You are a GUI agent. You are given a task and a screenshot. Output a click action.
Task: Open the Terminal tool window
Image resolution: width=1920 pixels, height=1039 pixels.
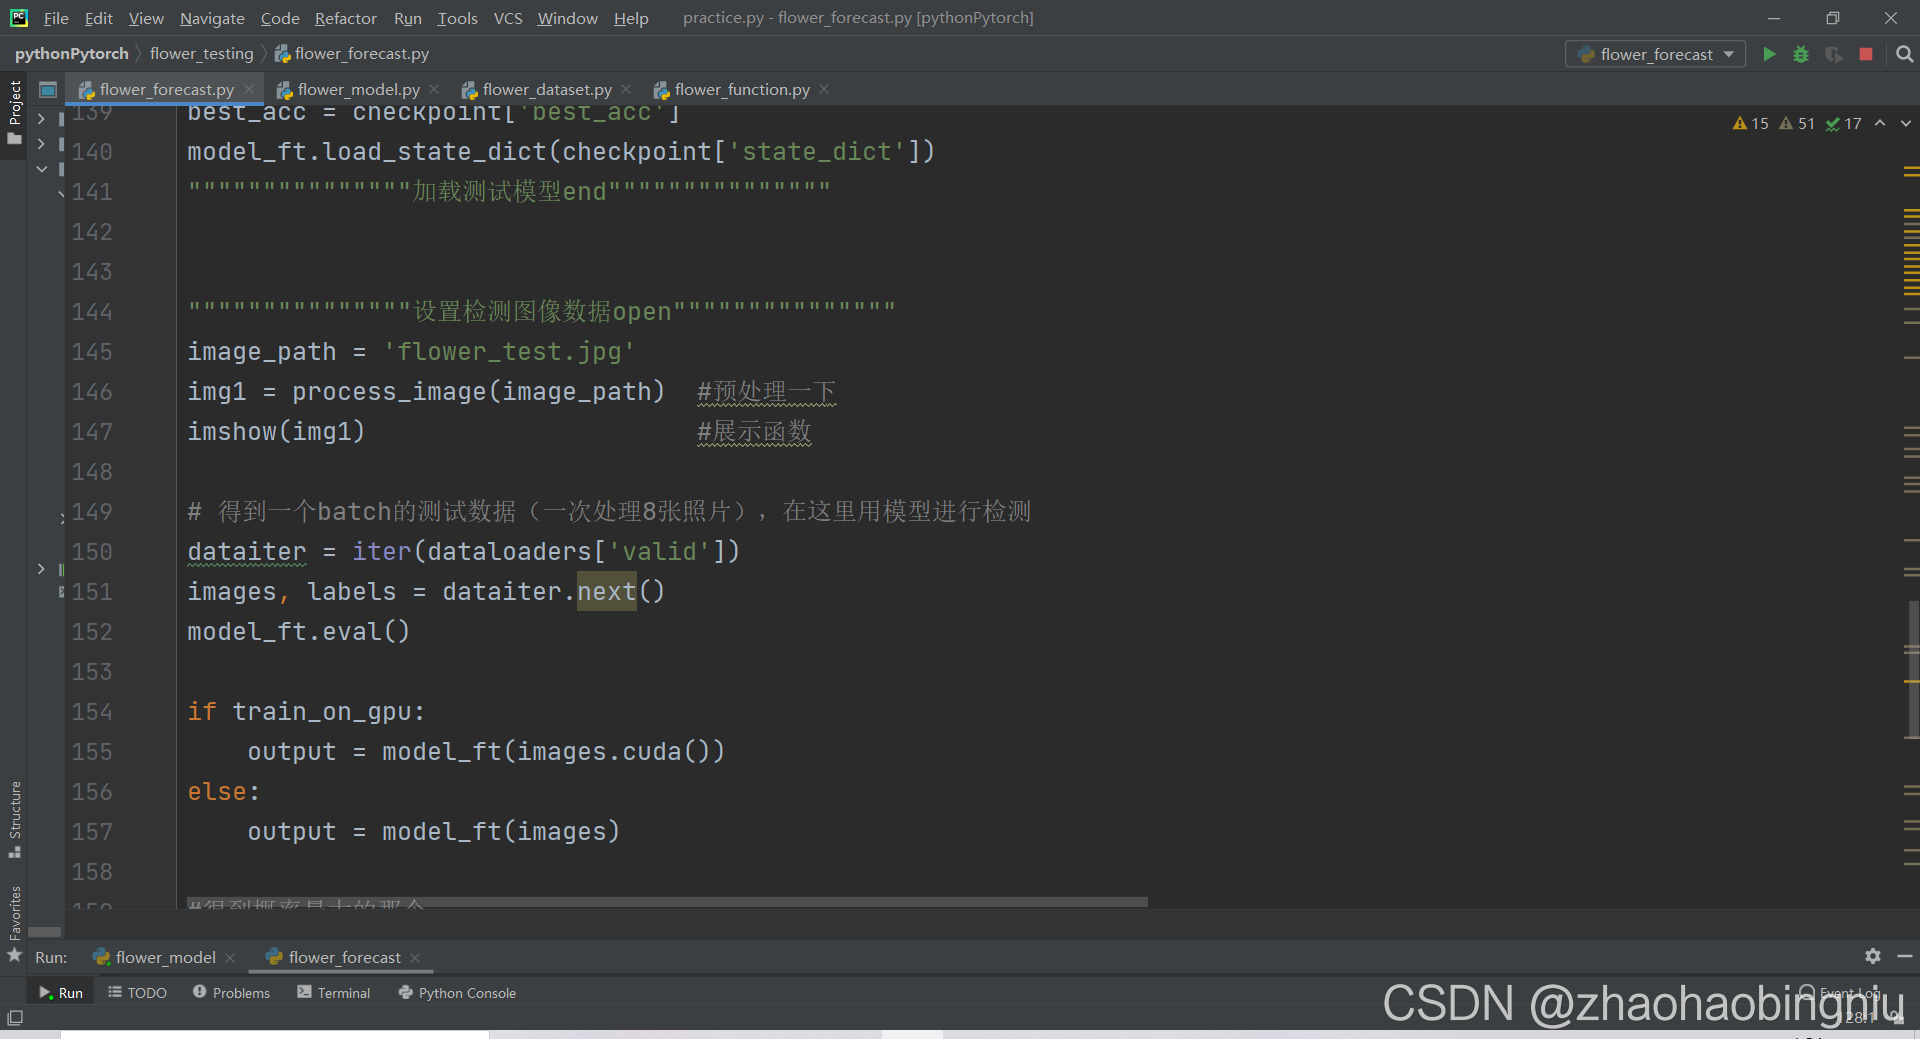pyautogui.click(x=334, y=992)
